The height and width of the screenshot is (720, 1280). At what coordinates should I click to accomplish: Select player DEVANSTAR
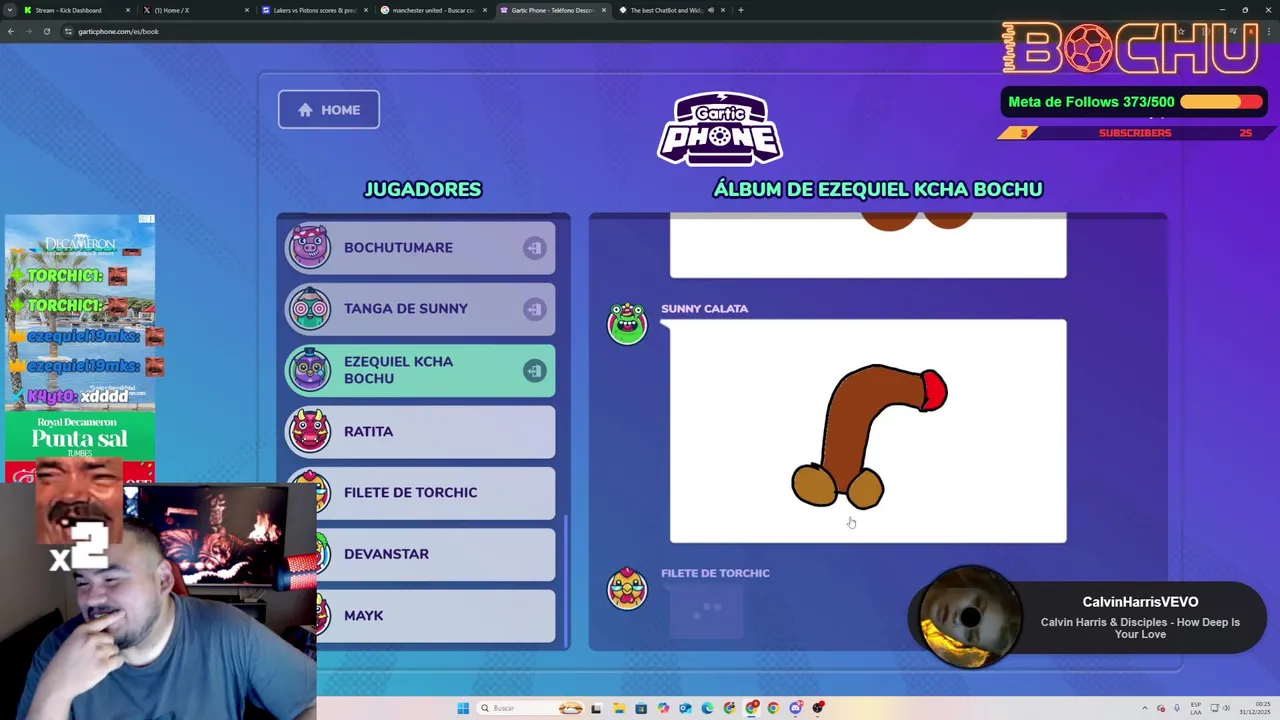pos(421,554)
